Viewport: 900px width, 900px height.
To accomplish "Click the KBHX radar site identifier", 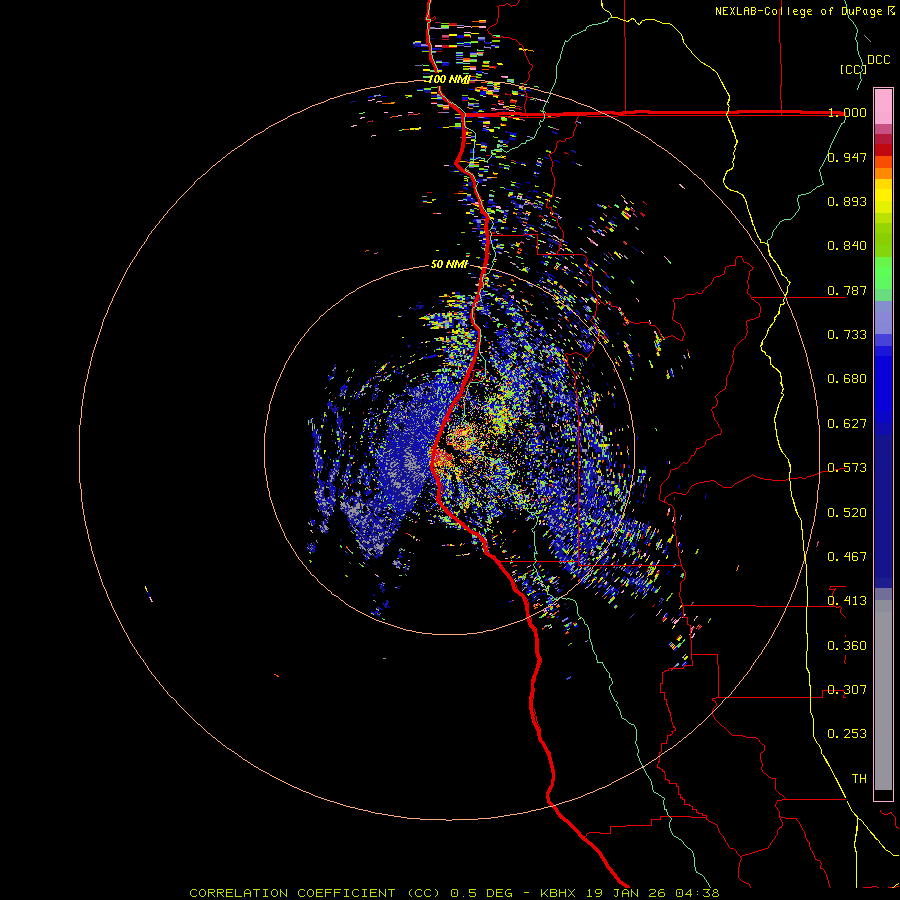I will [559, 893].
